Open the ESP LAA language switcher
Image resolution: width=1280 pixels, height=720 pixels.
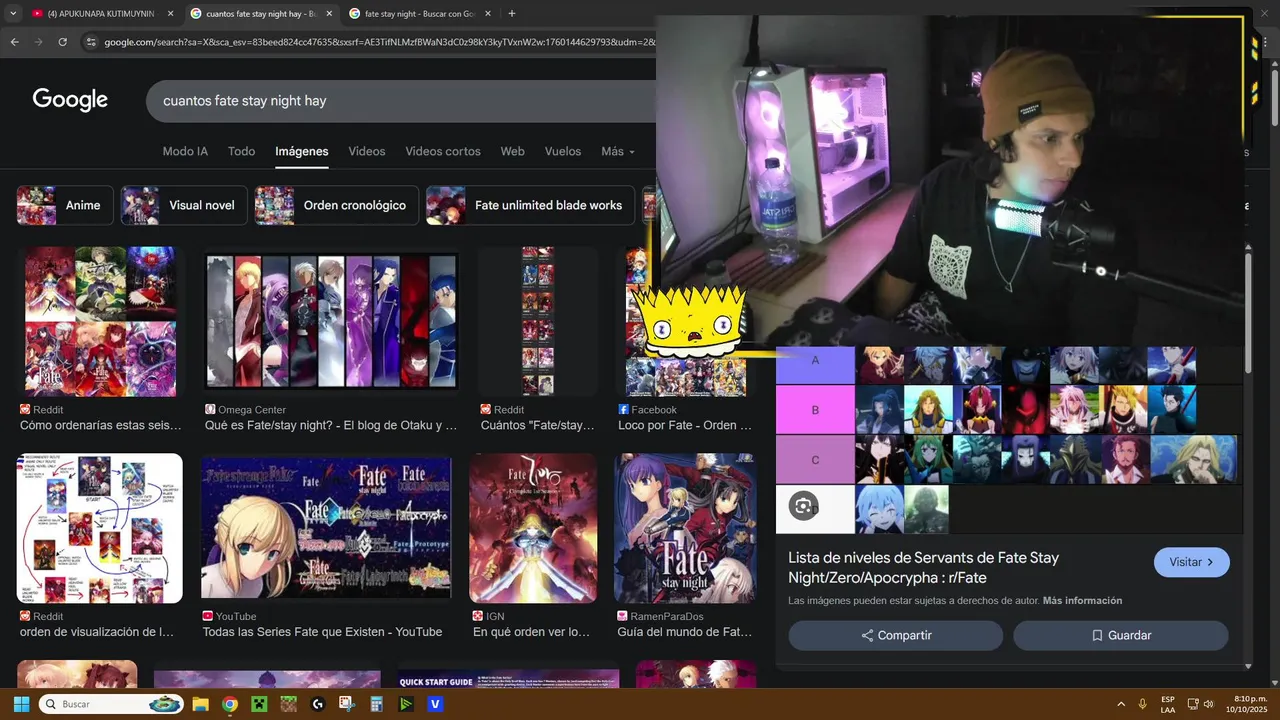tap(1168, 704)
